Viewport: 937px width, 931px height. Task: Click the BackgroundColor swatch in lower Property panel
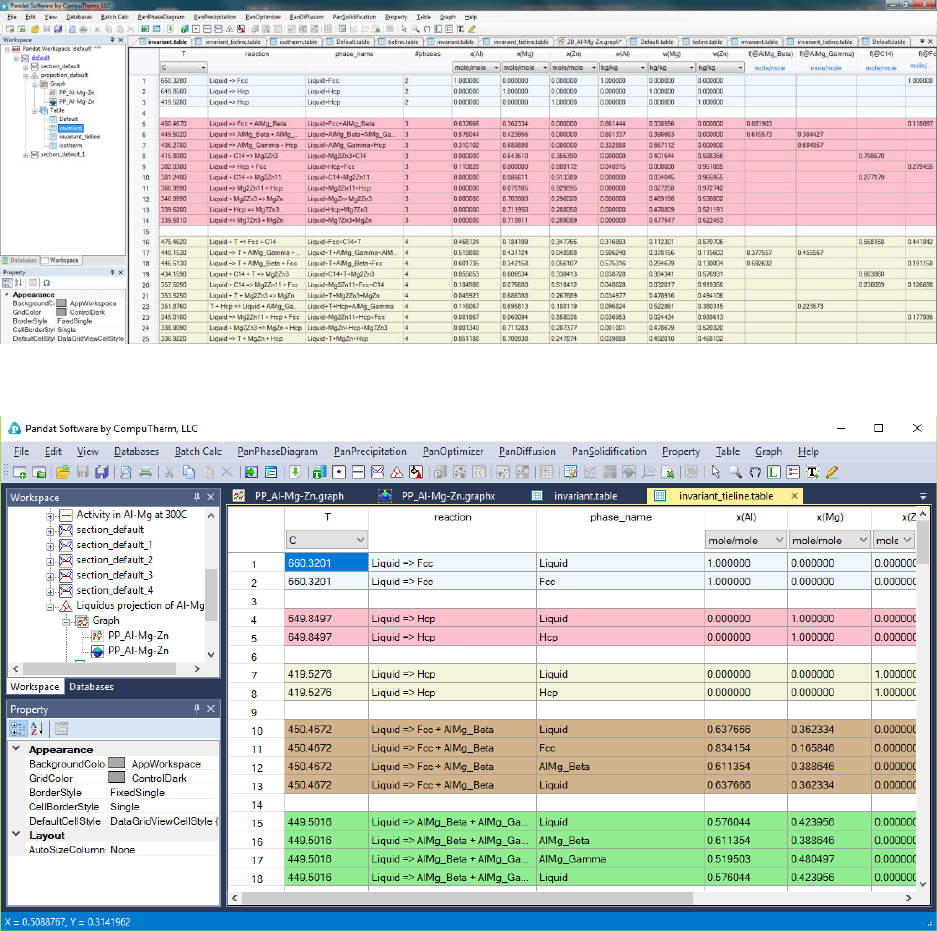(117, 764)
